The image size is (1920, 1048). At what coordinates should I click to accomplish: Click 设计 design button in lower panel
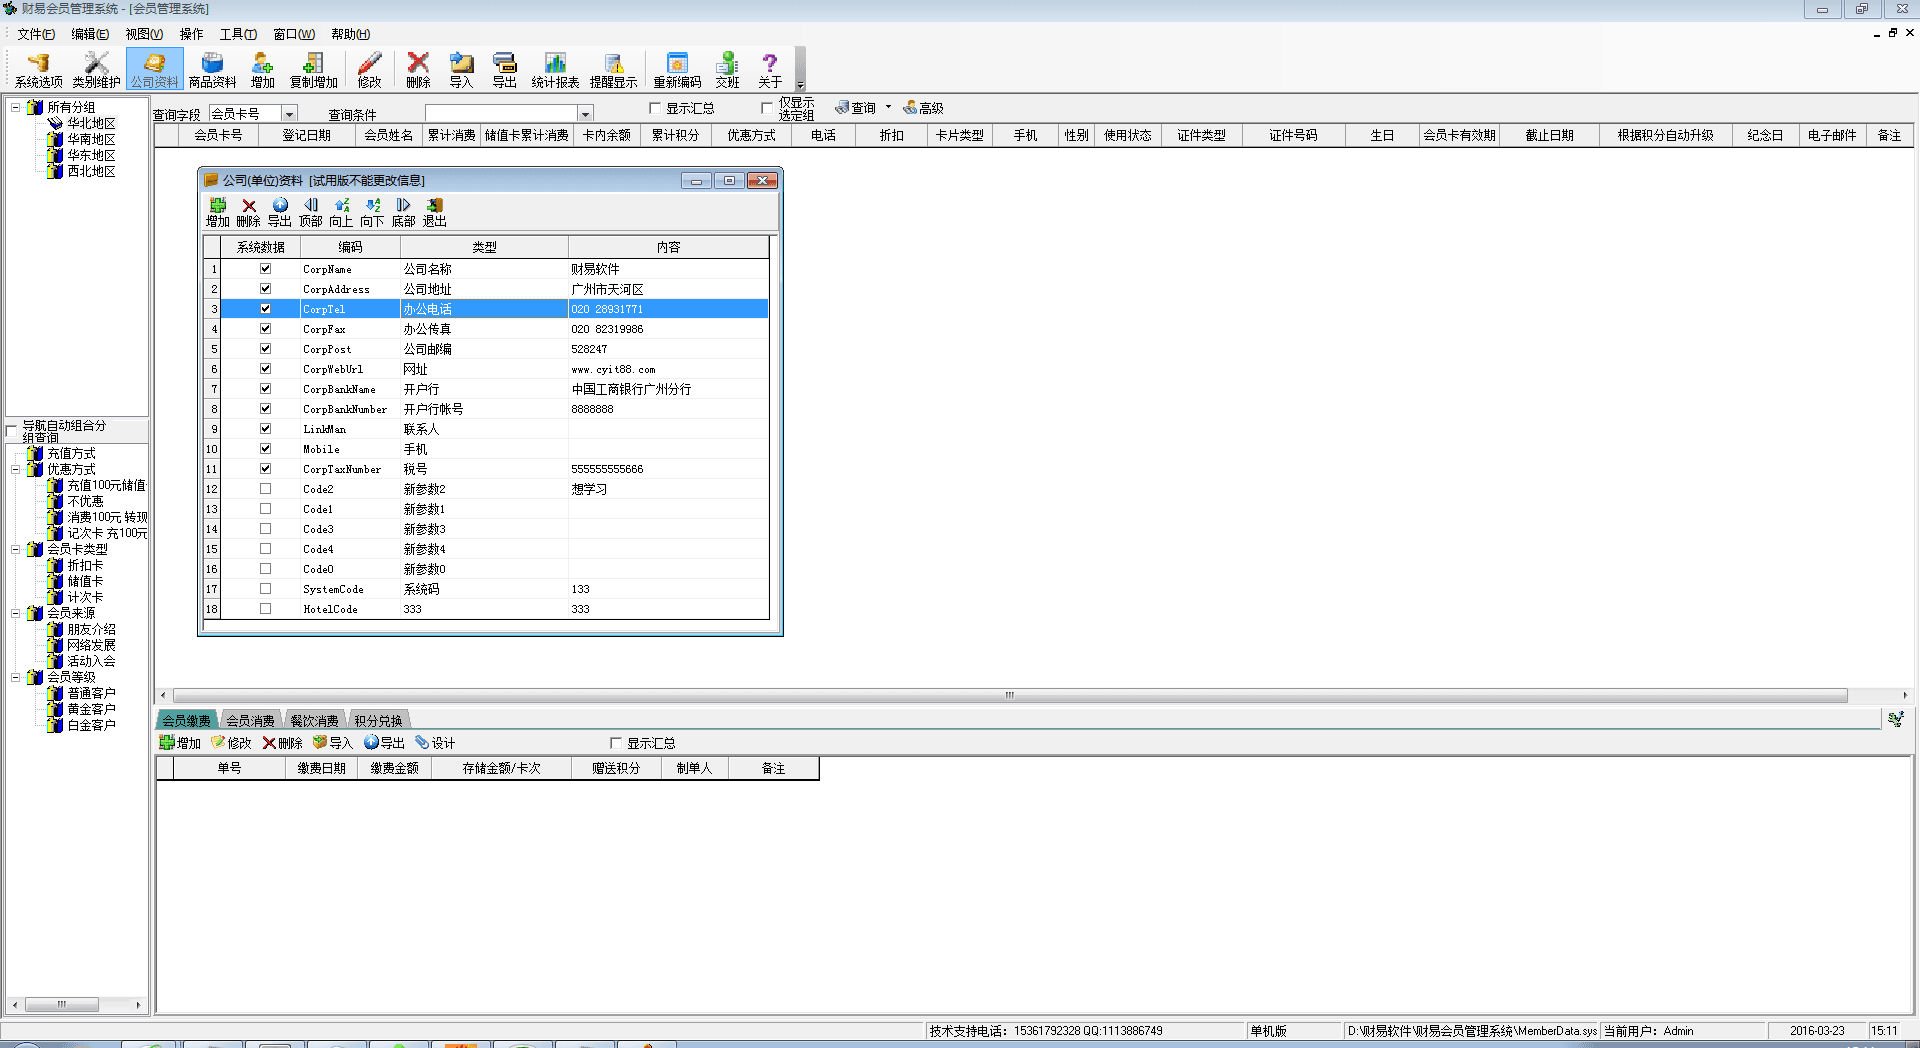[x=435, y=743]
